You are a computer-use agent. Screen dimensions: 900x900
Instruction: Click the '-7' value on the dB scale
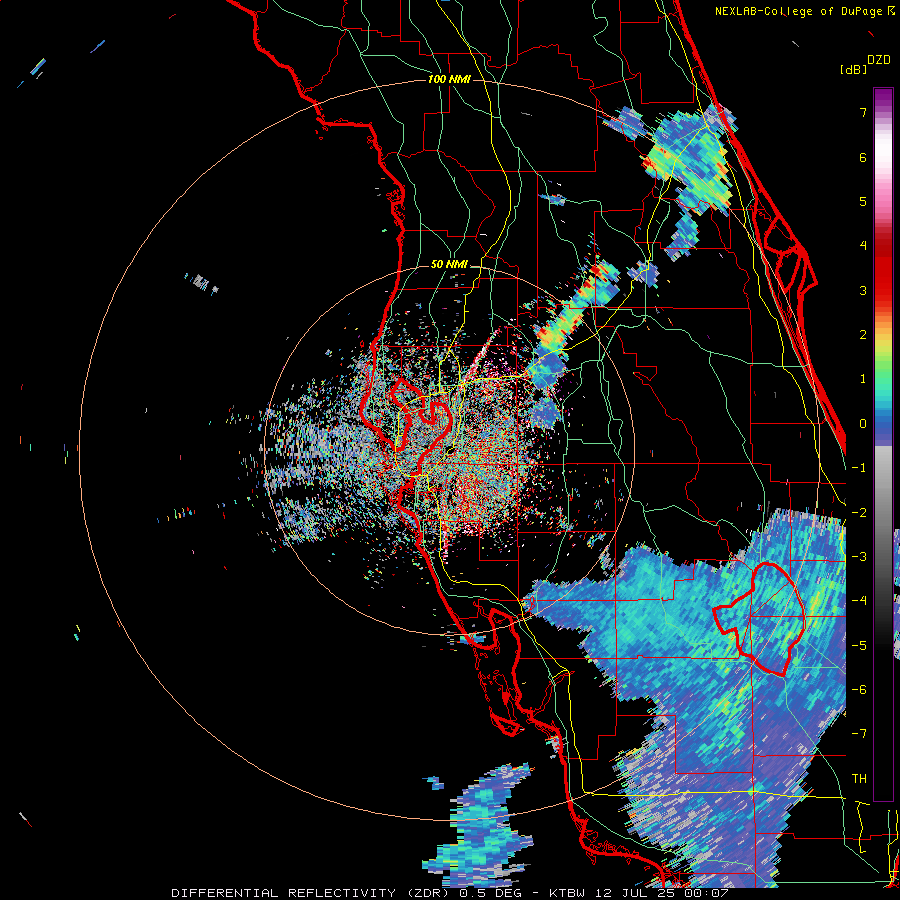tap(859, 734)
